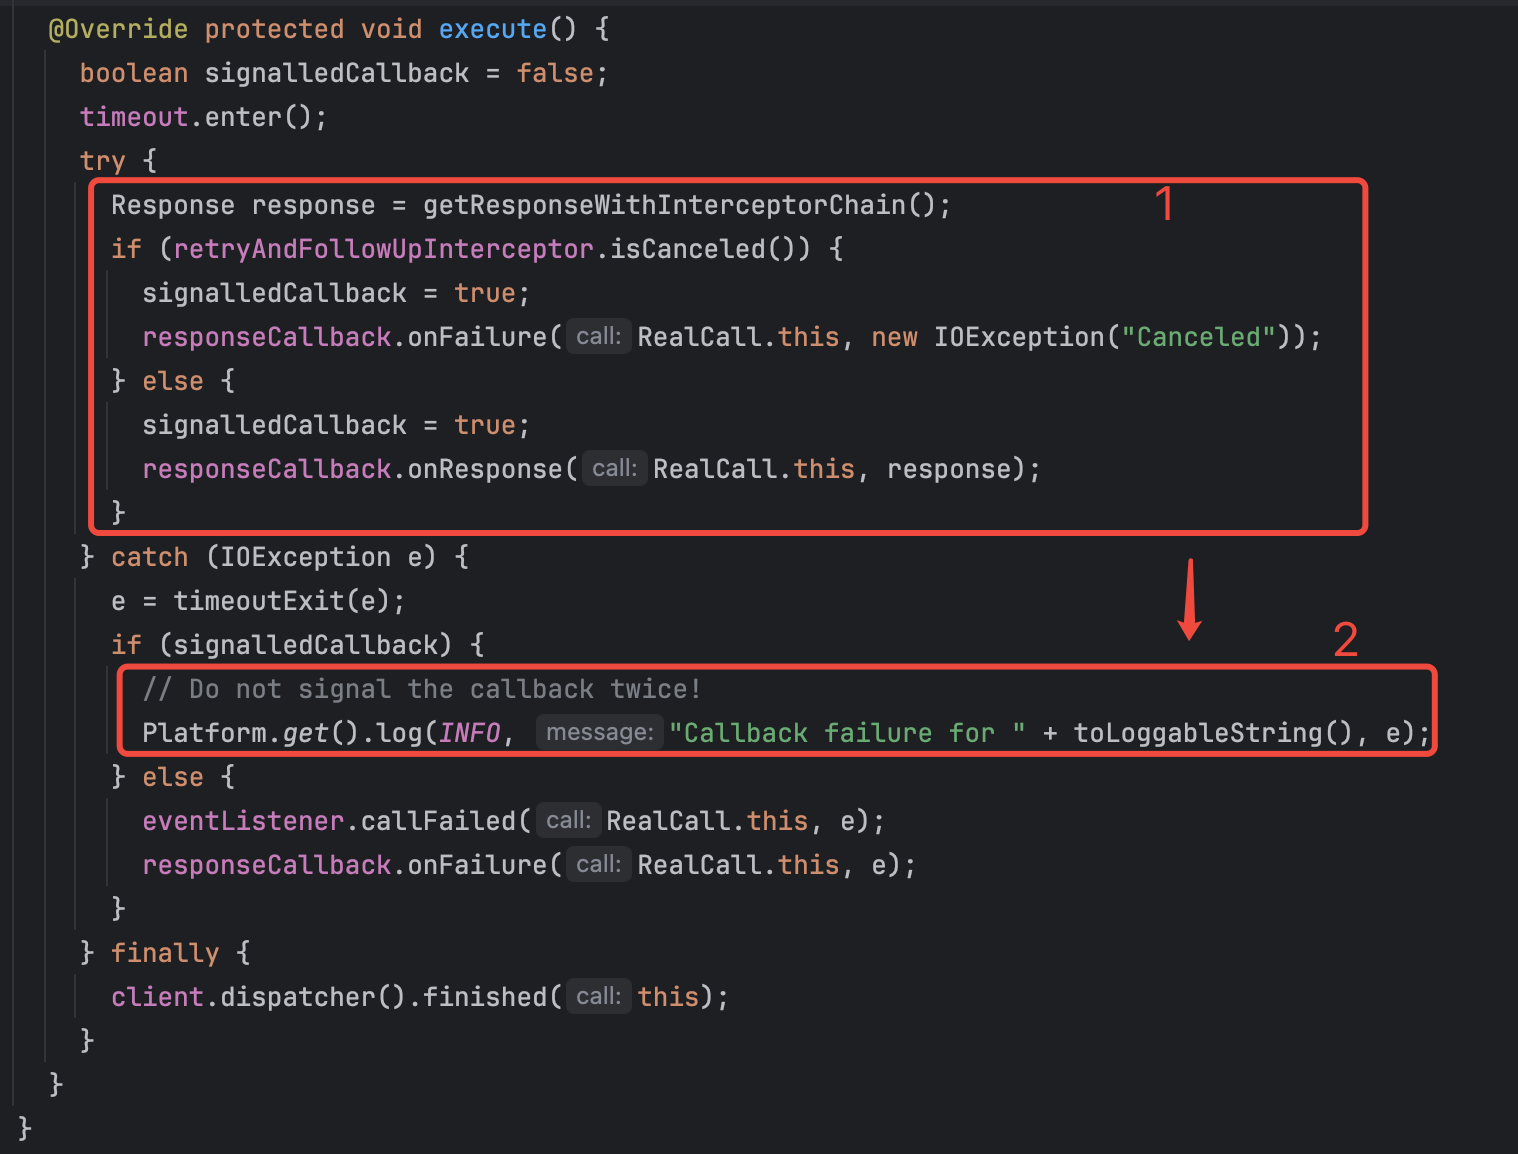Click the @Override annotation
Image resolution: width=1518 pixels, height=1154 pixels.
117,29
